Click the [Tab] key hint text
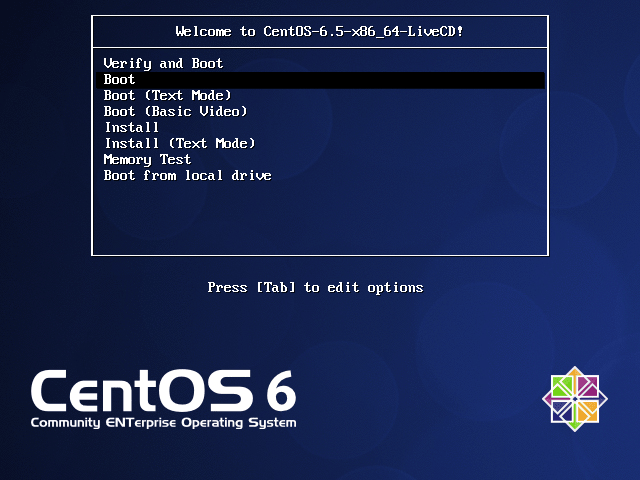This screenshot has width=640, height=480. tap(277, 287)
